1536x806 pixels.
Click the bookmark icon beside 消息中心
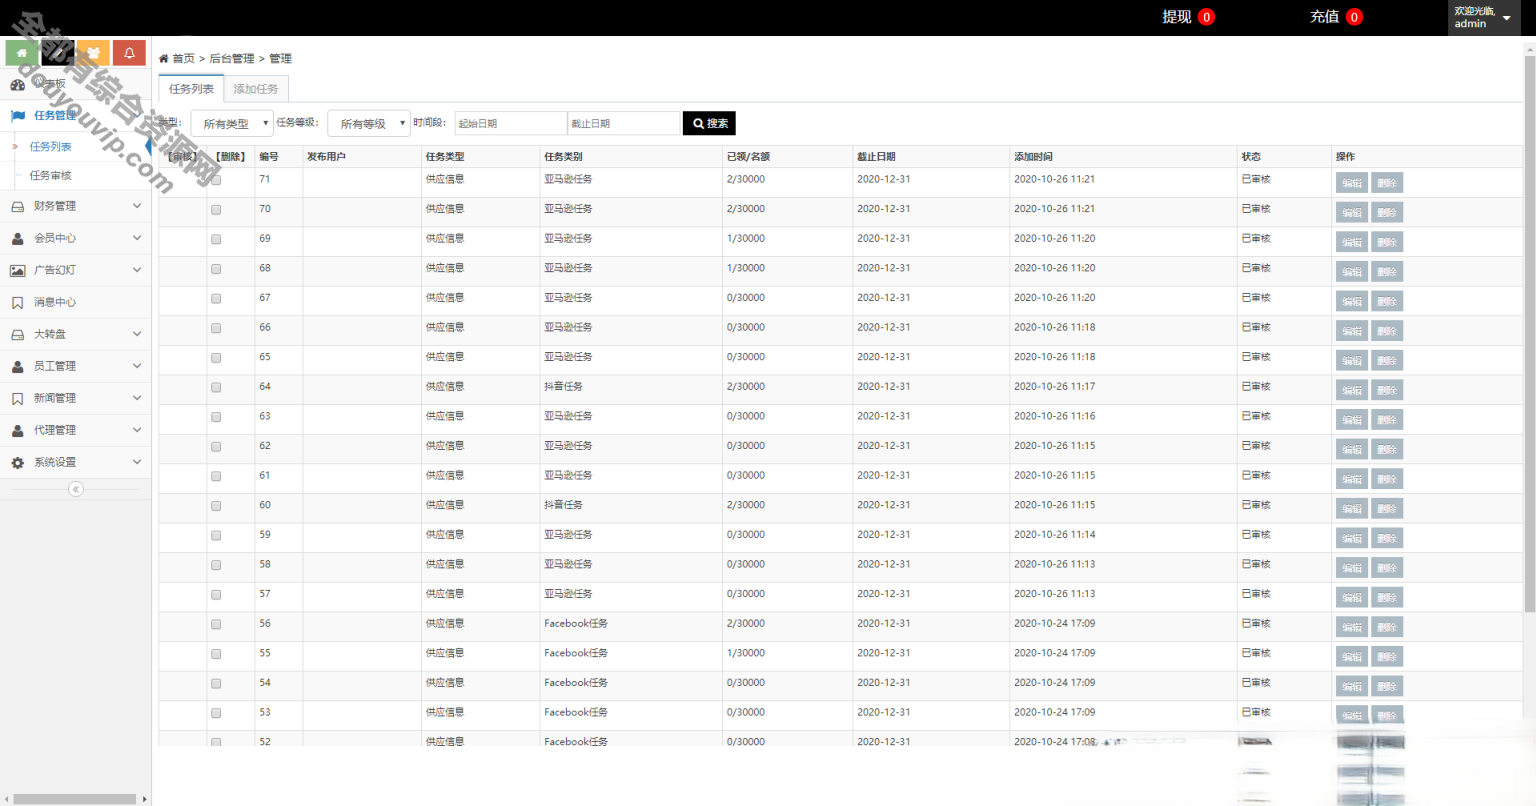[x=17, y=302]
